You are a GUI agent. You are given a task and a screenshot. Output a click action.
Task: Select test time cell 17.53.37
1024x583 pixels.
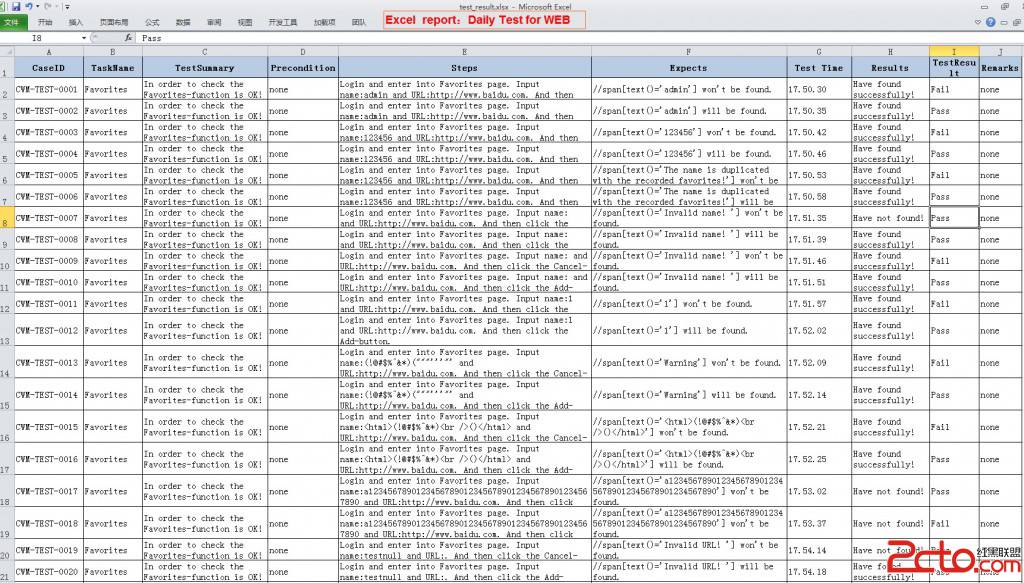(x=818, y=523)
